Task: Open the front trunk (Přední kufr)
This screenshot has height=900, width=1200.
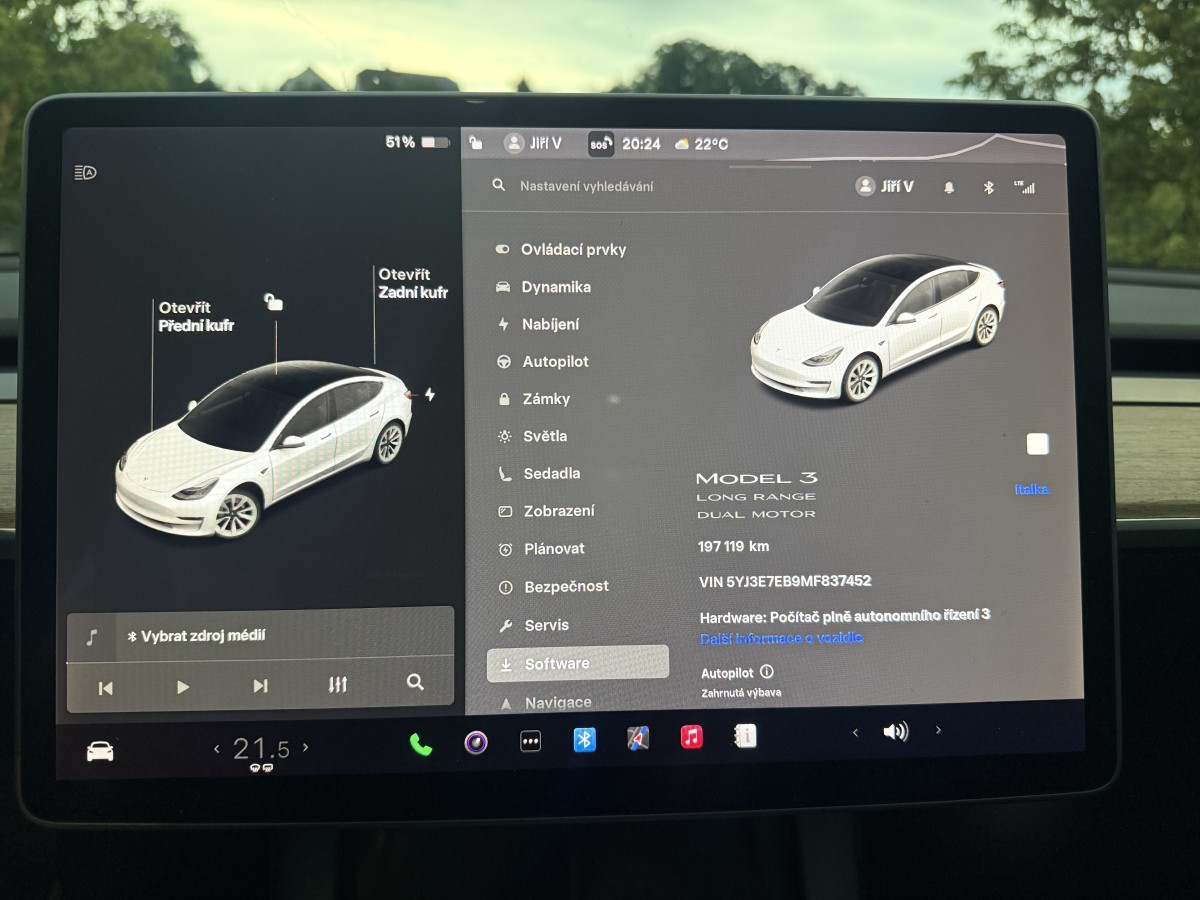Action: pos(196,316)
